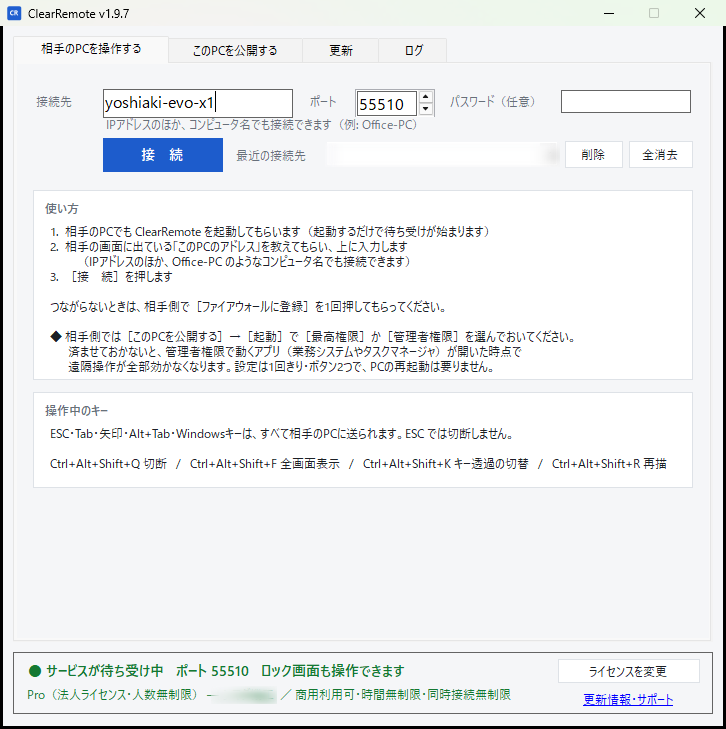Minimize the ClearRemote window
726x729 pixels.
pyautogui.click(x=609, y=13)
